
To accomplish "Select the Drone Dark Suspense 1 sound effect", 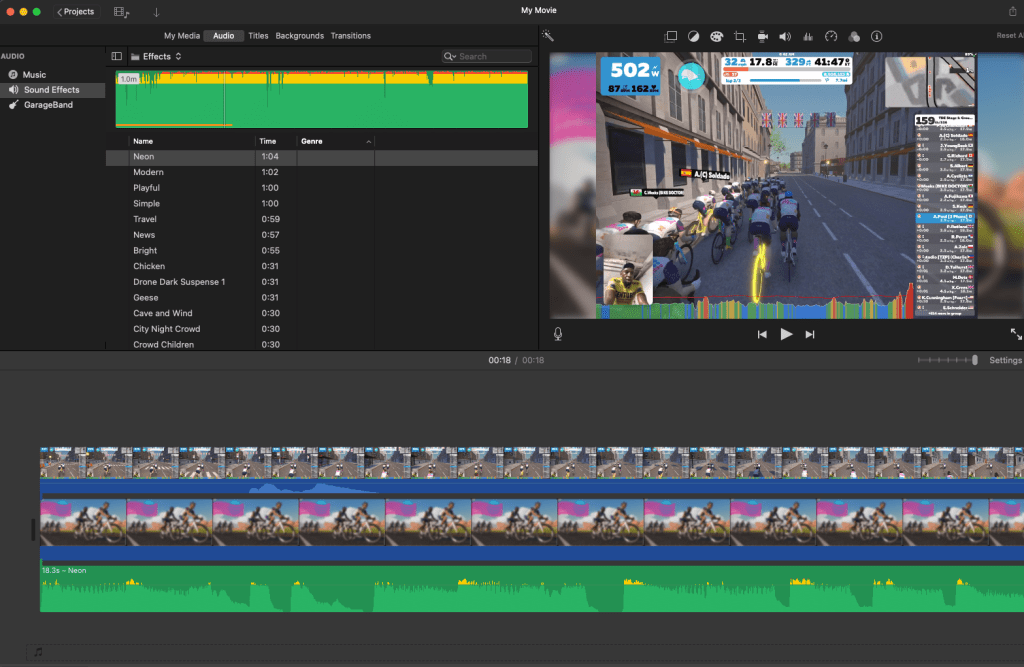I will (179, 282).
